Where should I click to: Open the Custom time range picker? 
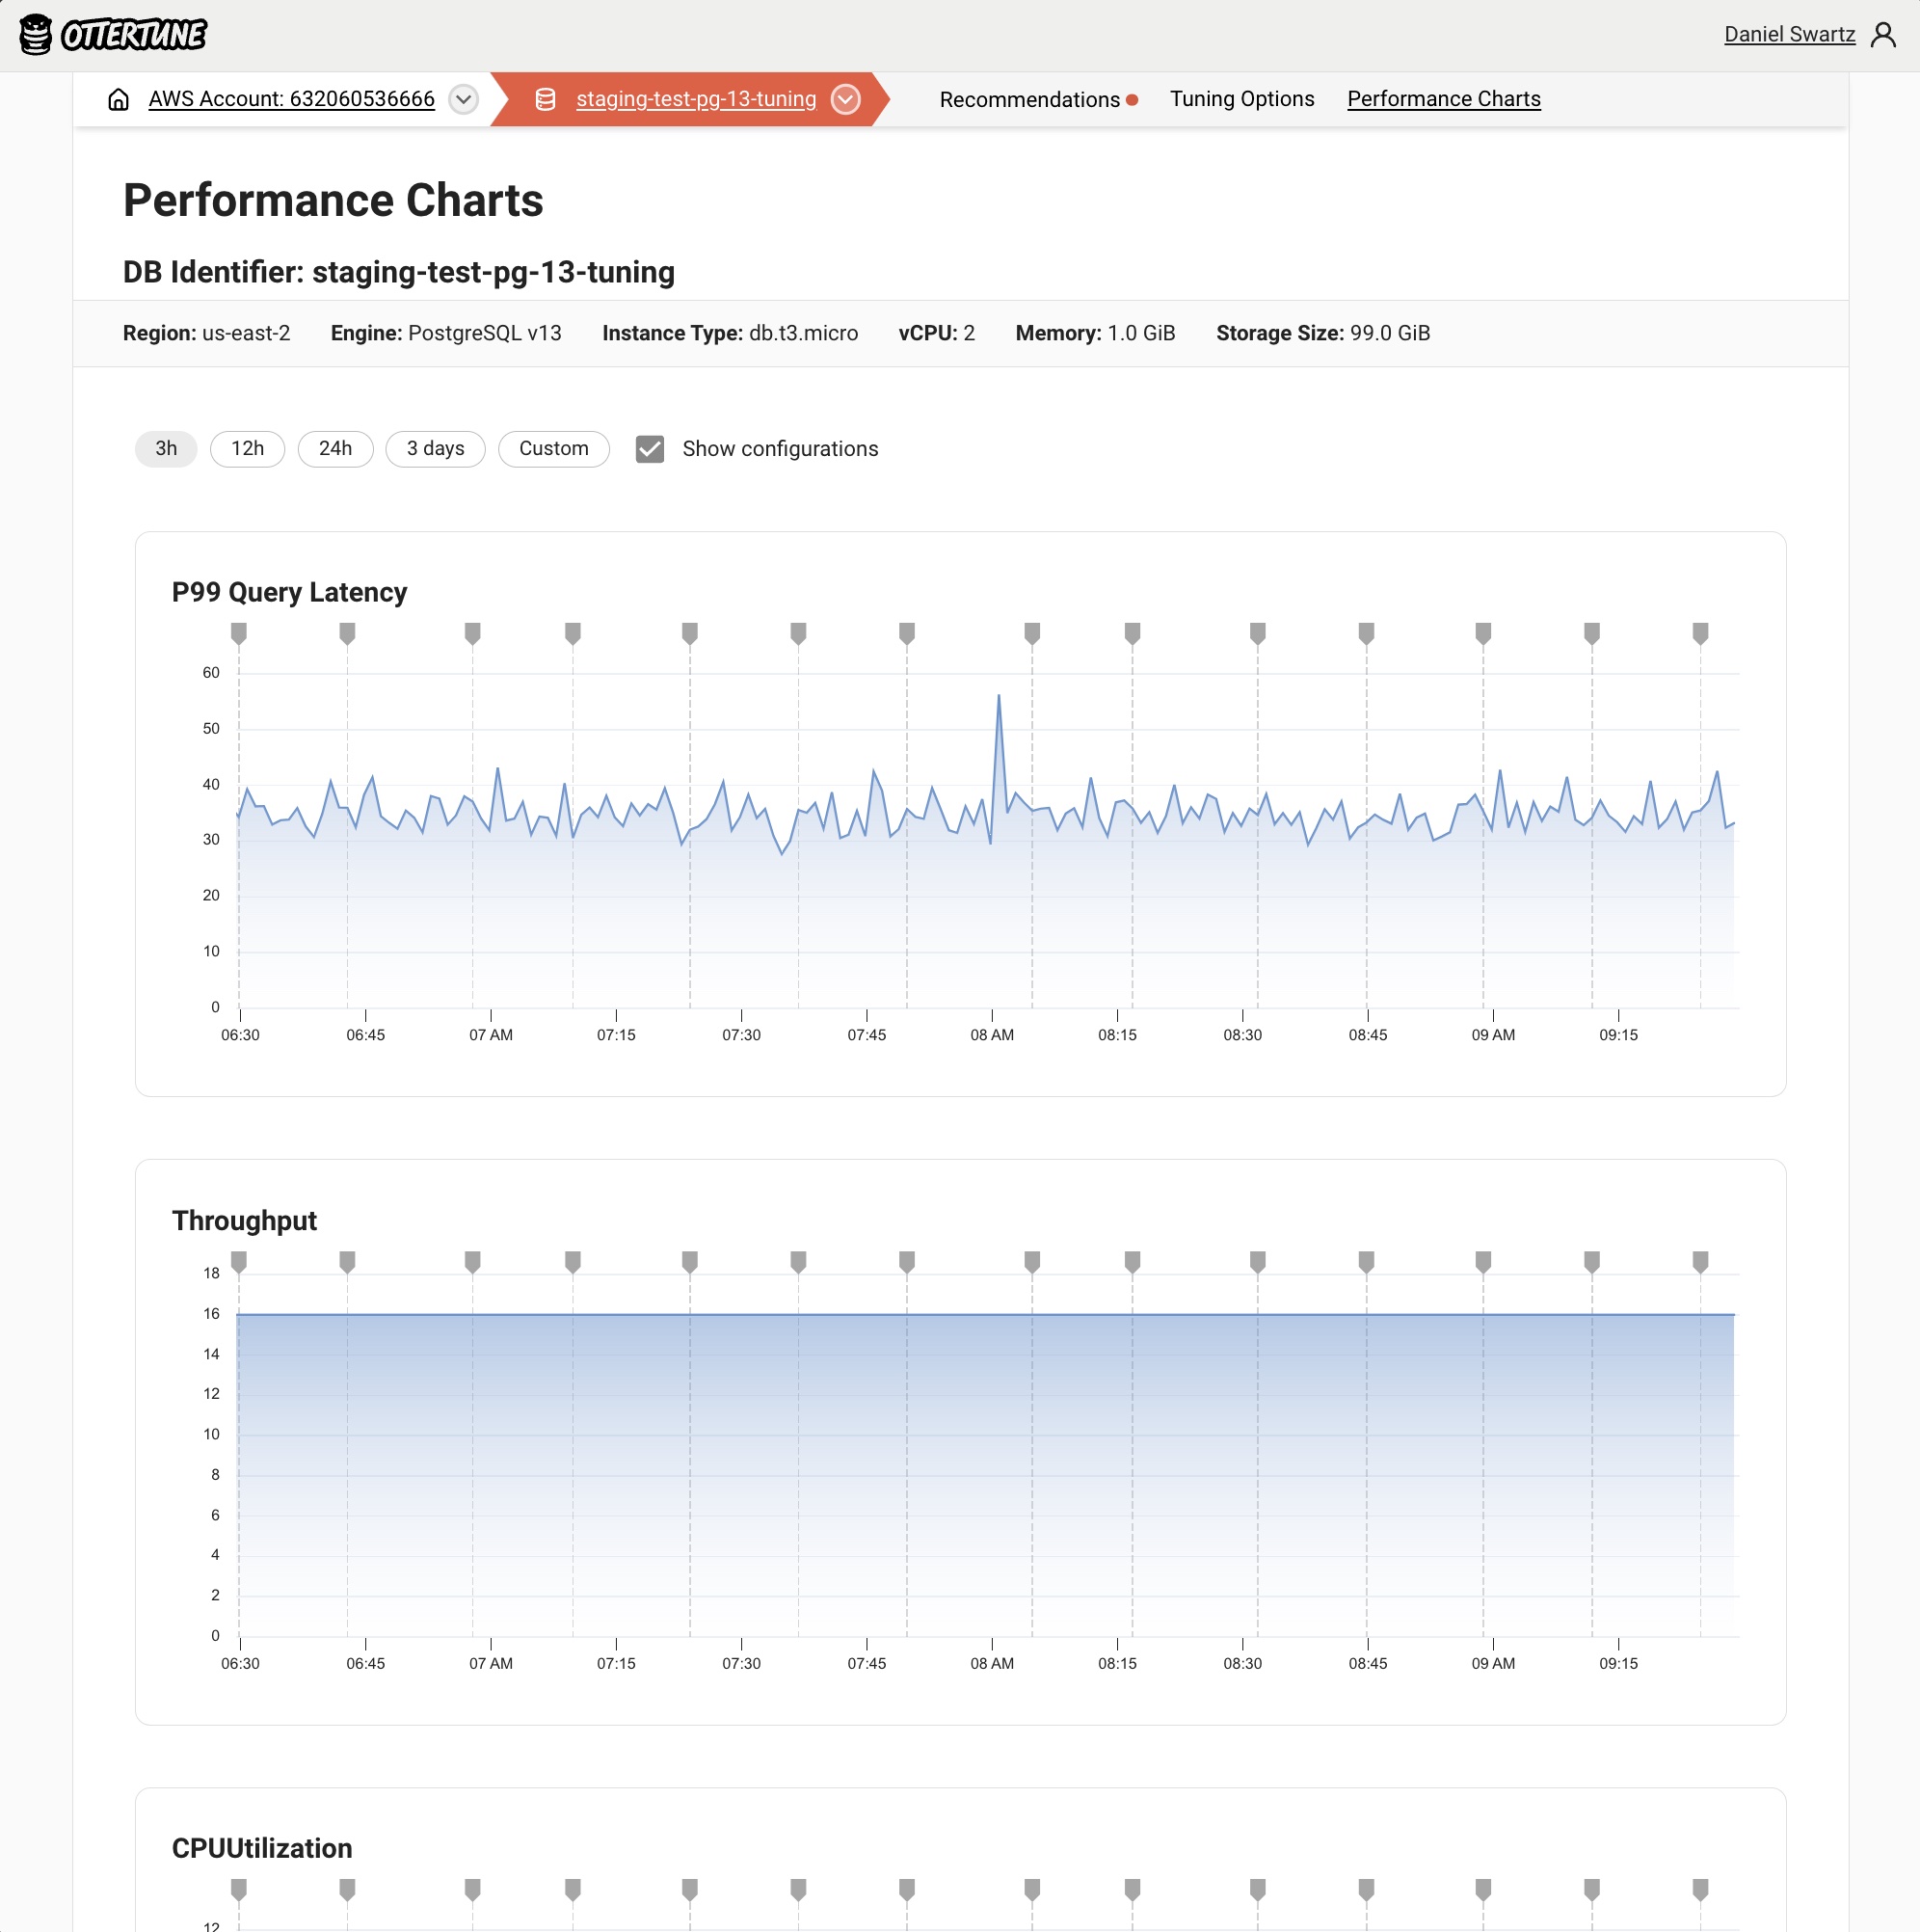pos(553,449)
